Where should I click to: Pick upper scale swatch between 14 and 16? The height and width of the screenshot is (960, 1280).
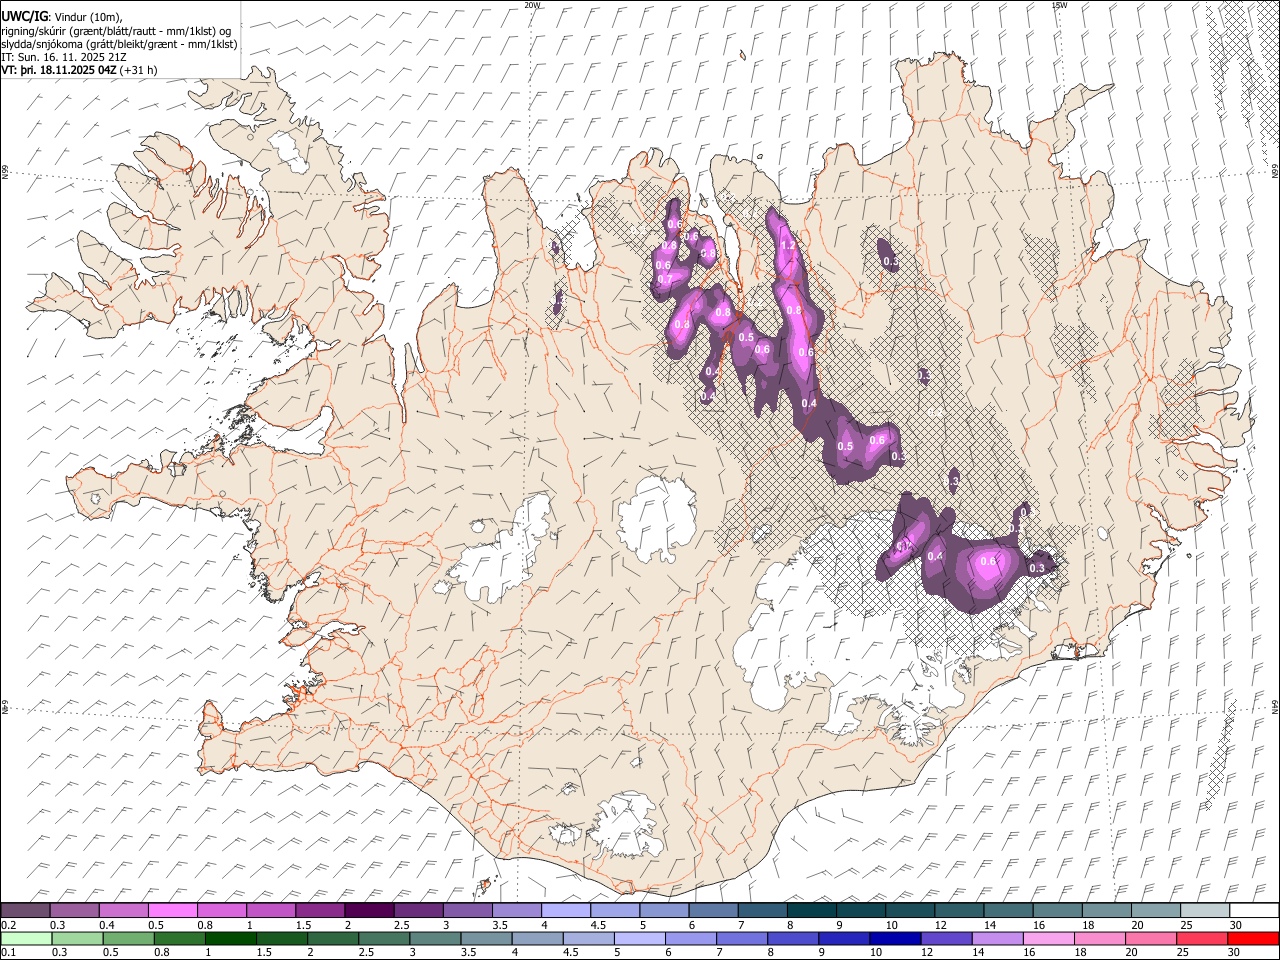tap(1008, 910)
